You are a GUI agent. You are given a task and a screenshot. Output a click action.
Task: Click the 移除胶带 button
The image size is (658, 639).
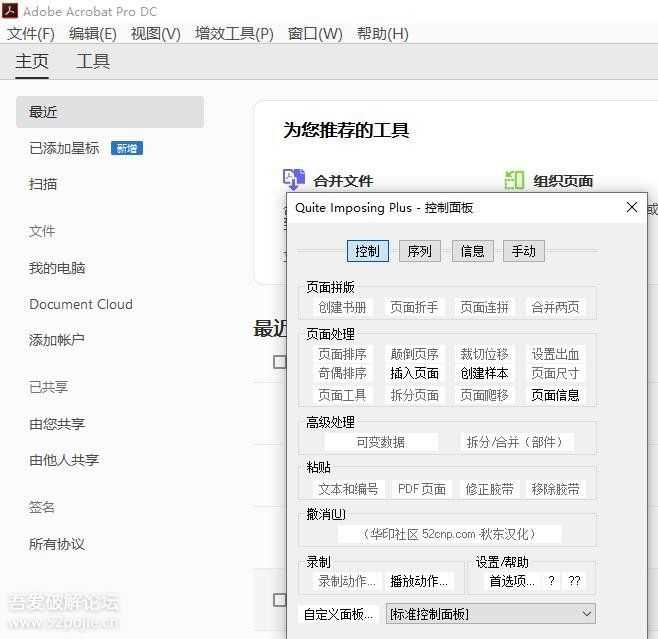tap(555, 489)
